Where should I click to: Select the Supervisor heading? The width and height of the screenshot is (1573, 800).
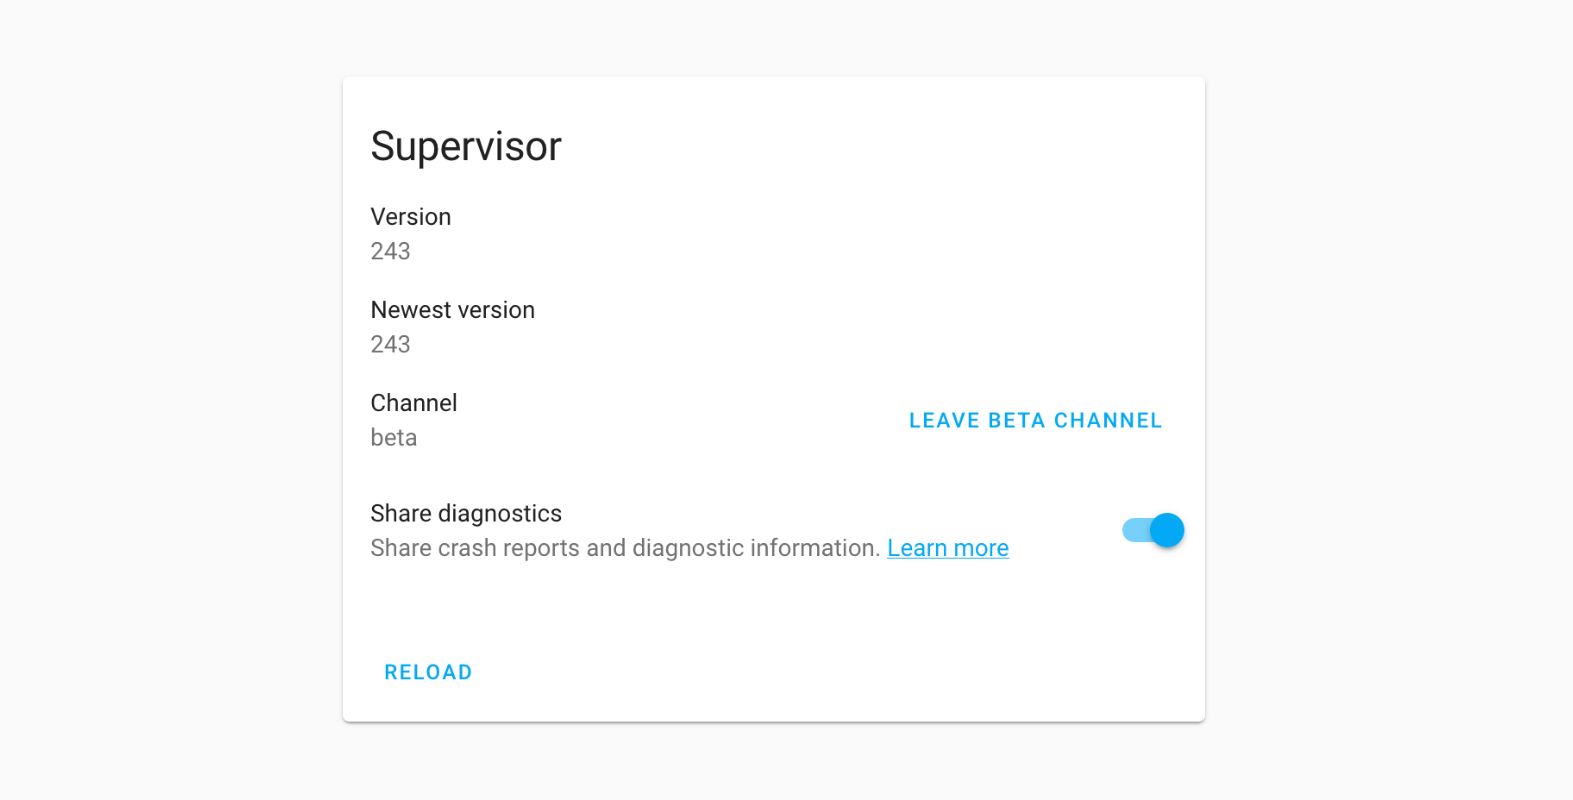point(465,146)
